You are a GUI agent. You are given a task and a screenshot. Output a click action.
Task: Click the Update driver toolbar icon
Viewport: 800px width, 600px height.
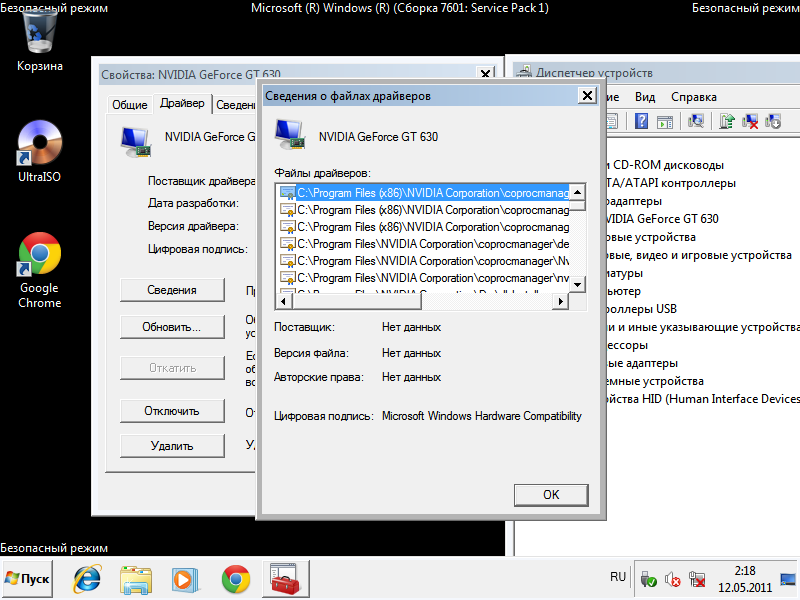(727, 121)
